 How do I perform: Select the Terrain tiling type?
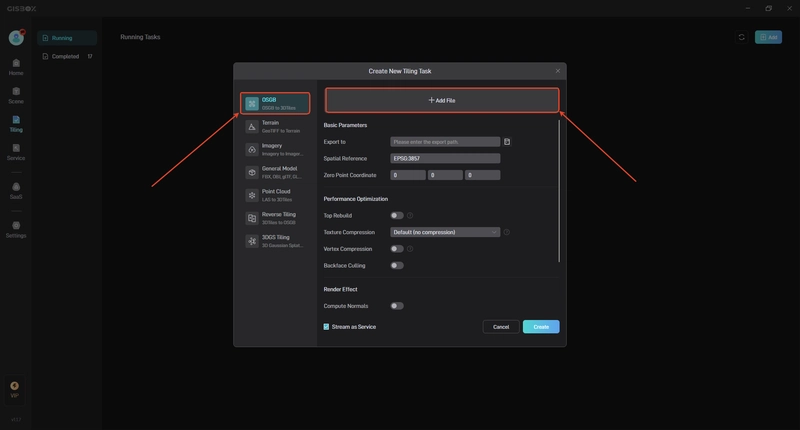[x=276, y=127]
